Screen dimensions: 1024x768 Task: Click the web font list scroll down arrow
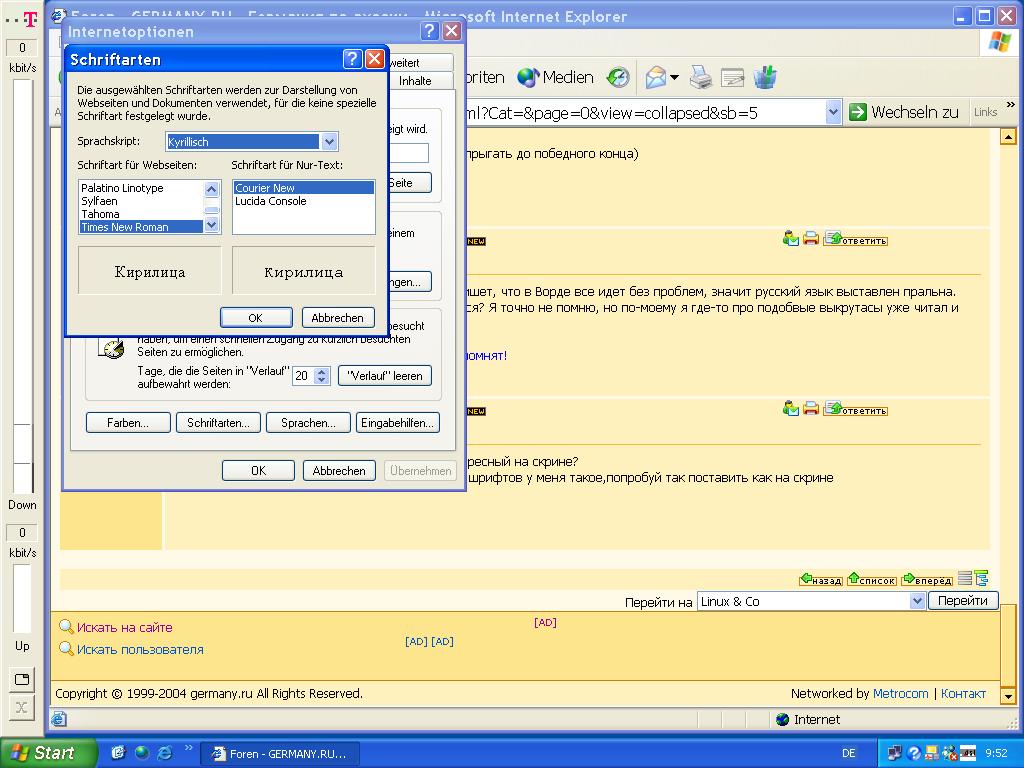[x=212, y=225]
